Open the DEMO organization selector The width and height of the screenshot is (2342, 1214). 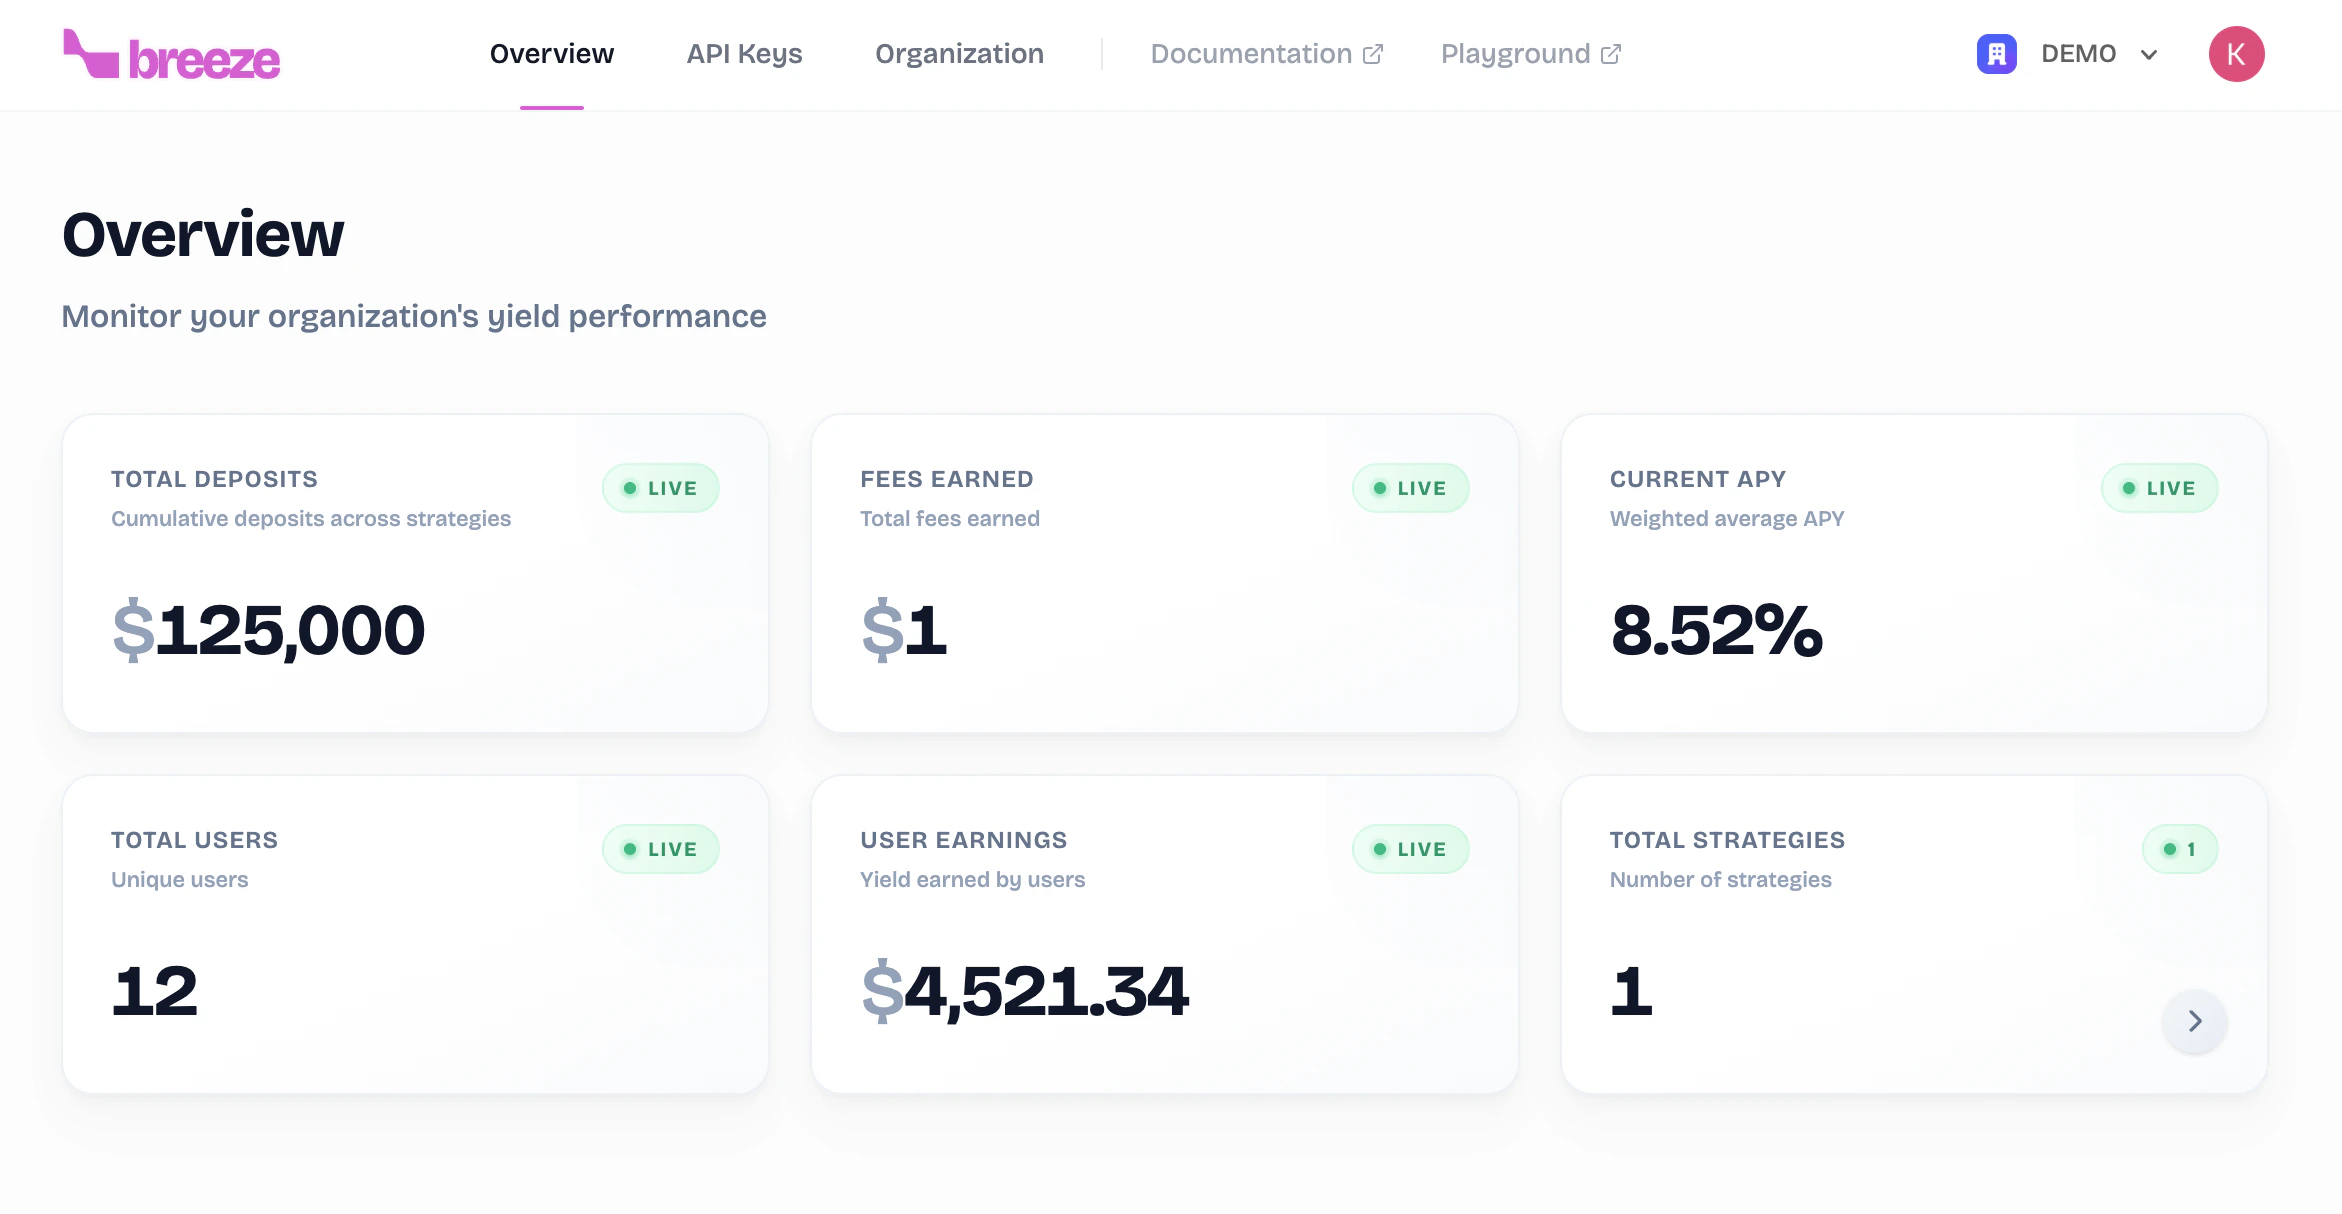(2078, 54)
